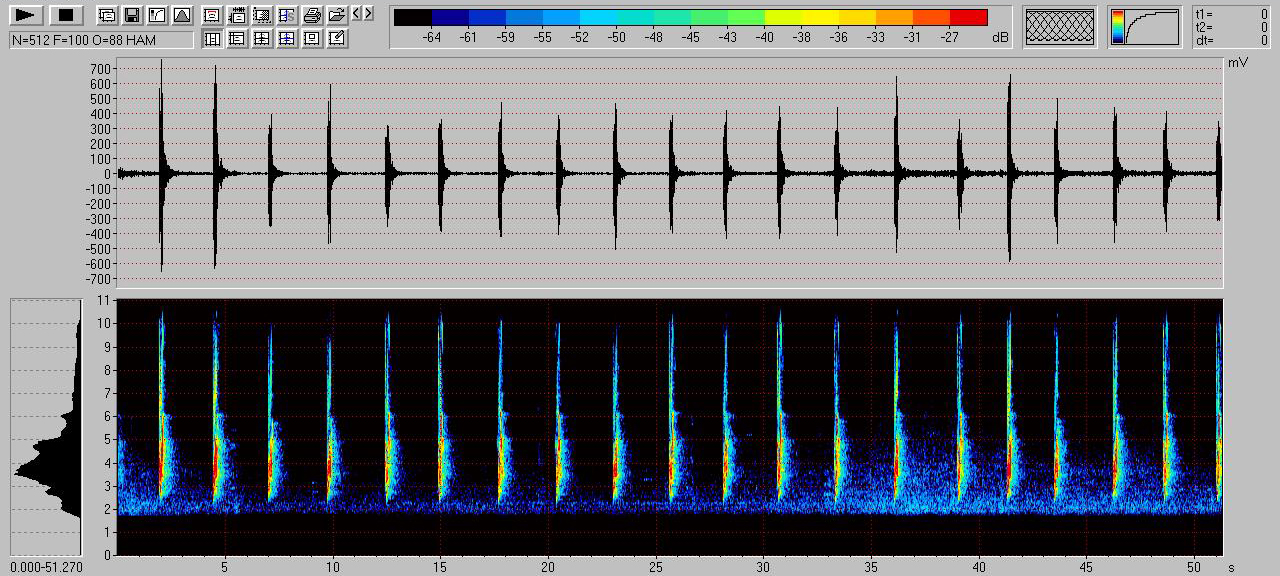Screen dimensions: 1280x576
Task: Click the overlapping windows icon
Action: (x=107, y=15)
